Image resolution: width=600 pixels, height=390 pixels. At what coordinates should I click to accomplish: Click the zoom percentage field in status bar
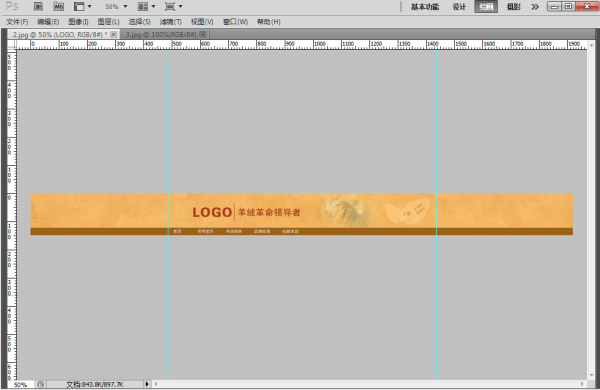coord(21,384)
